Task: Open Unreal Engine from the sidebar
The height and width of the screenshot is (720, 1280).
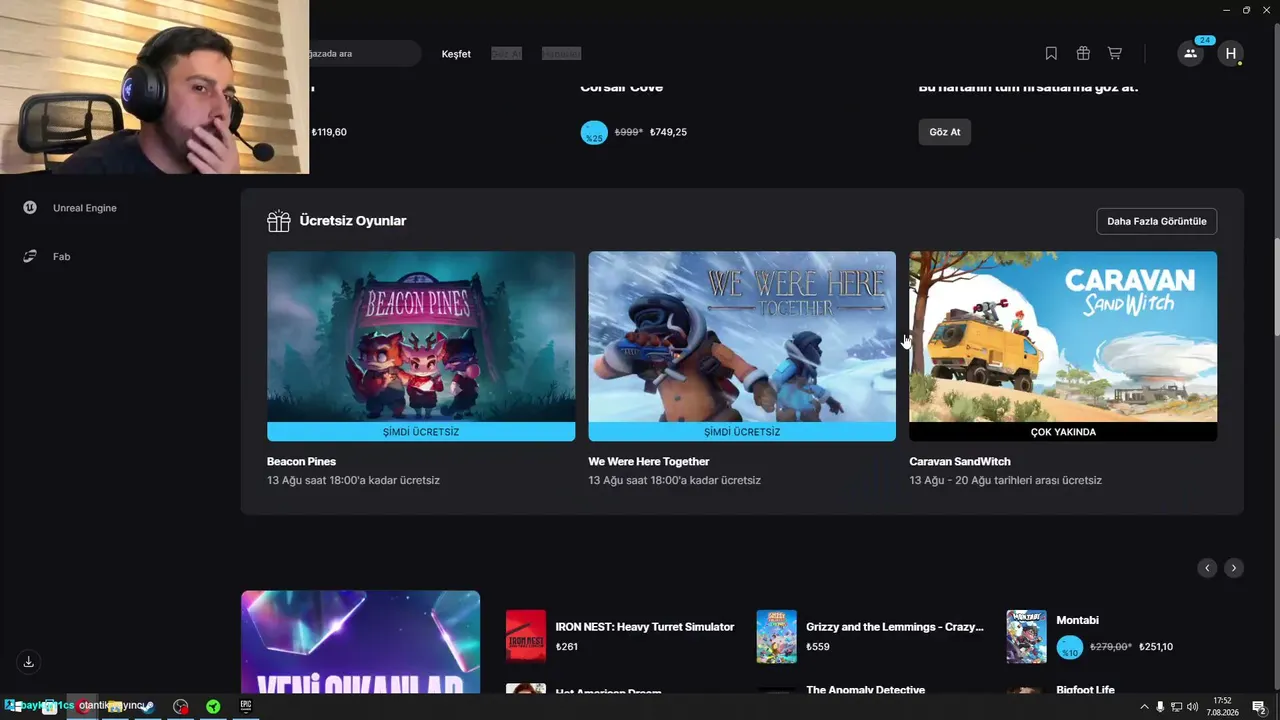Action: coord(85,208)
